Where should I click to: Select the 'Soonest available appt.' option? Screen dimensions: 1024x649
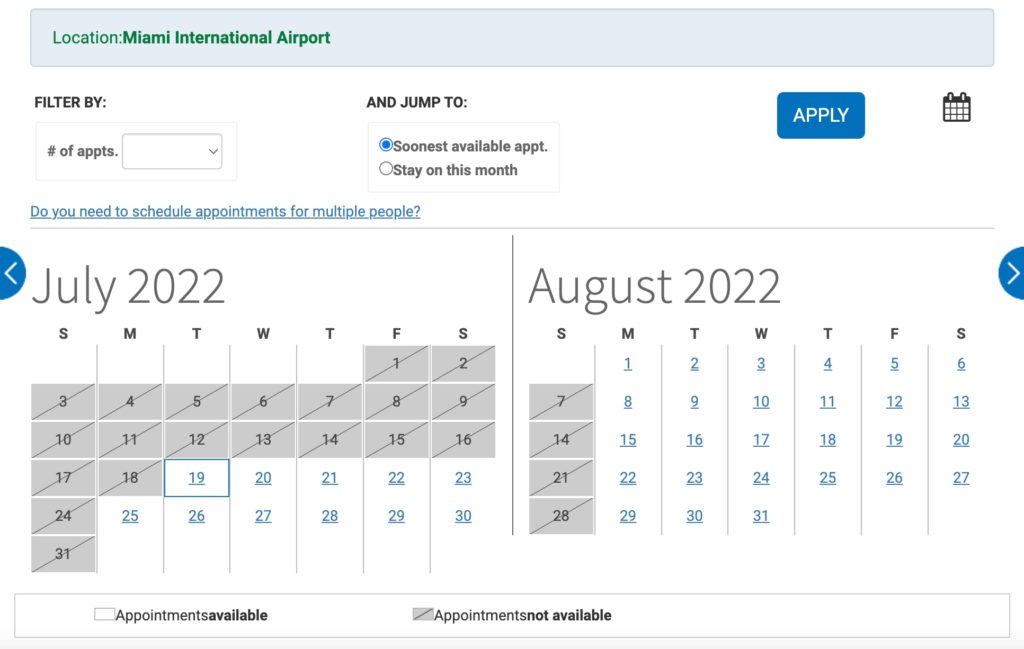(x=386, y=144)
